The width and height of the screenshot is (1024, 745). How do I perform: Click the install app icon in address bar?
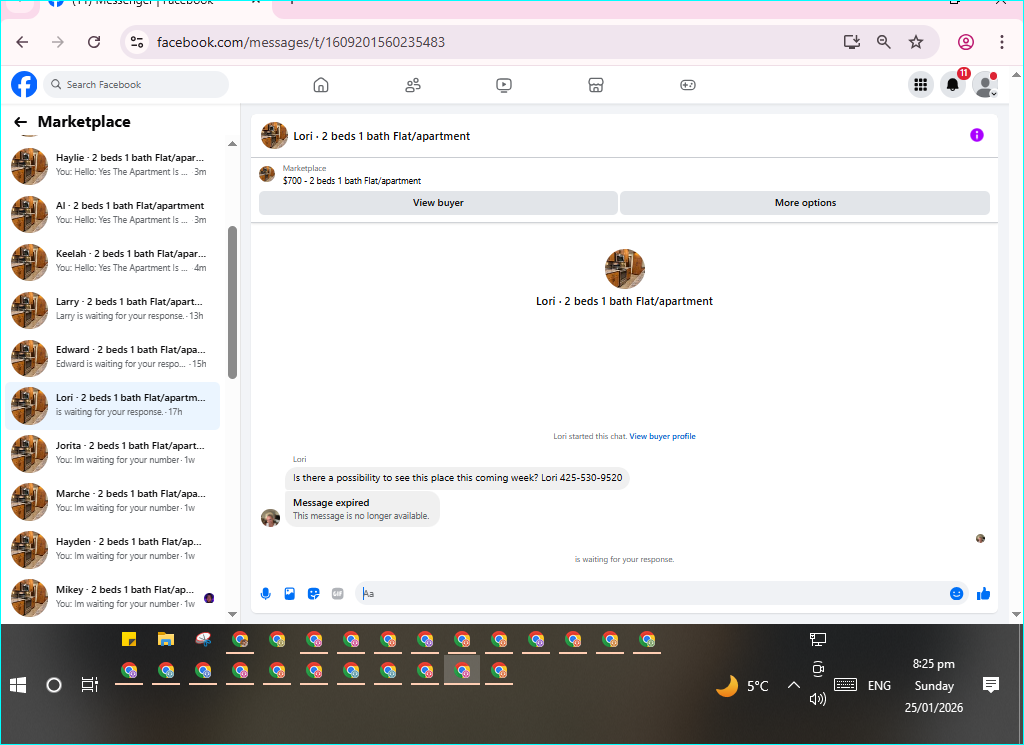click(852, 42)
